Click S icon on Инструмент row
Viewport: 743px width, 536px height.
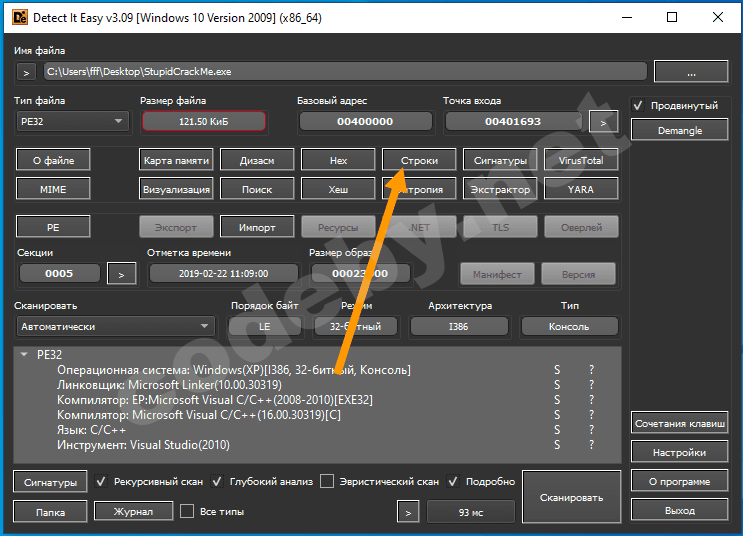[x=557, y=445]
